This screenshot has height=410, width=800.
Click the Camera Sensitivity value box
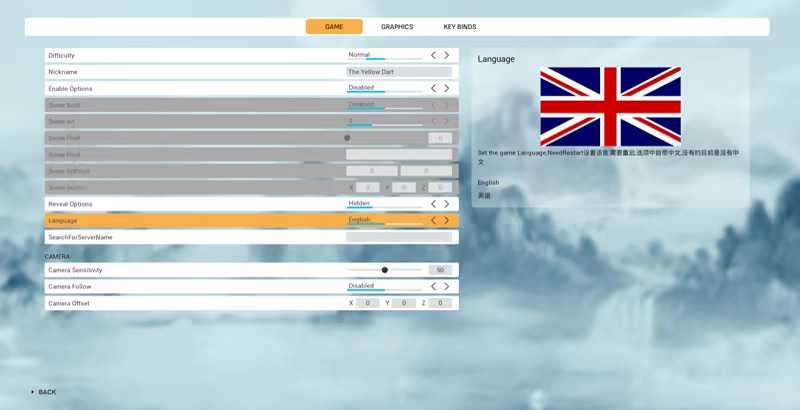(x=440, y=270)
